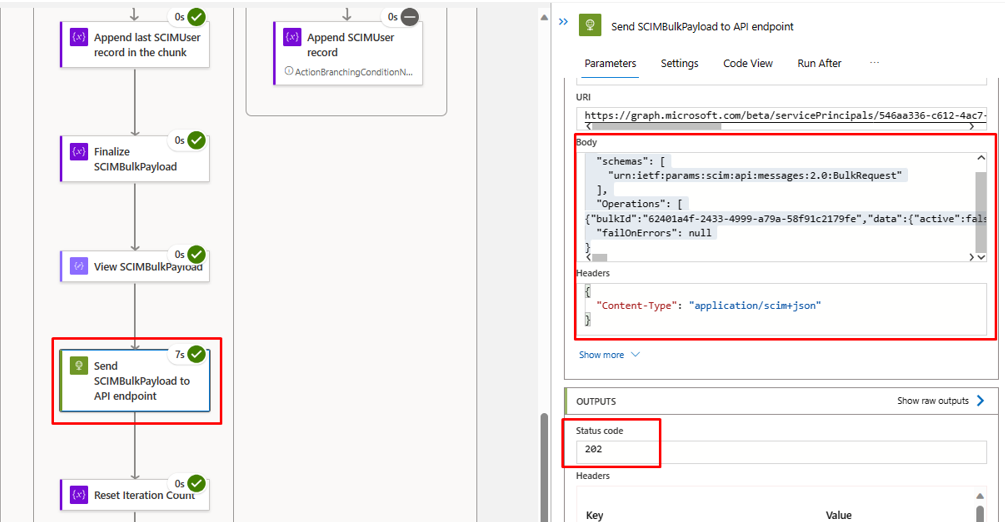Image resolution: width=1005 pixels, height=522 pixels.
Task: Click the 'application/scim+json' header value
Action: pyautogui.click(x=754, y=305)
